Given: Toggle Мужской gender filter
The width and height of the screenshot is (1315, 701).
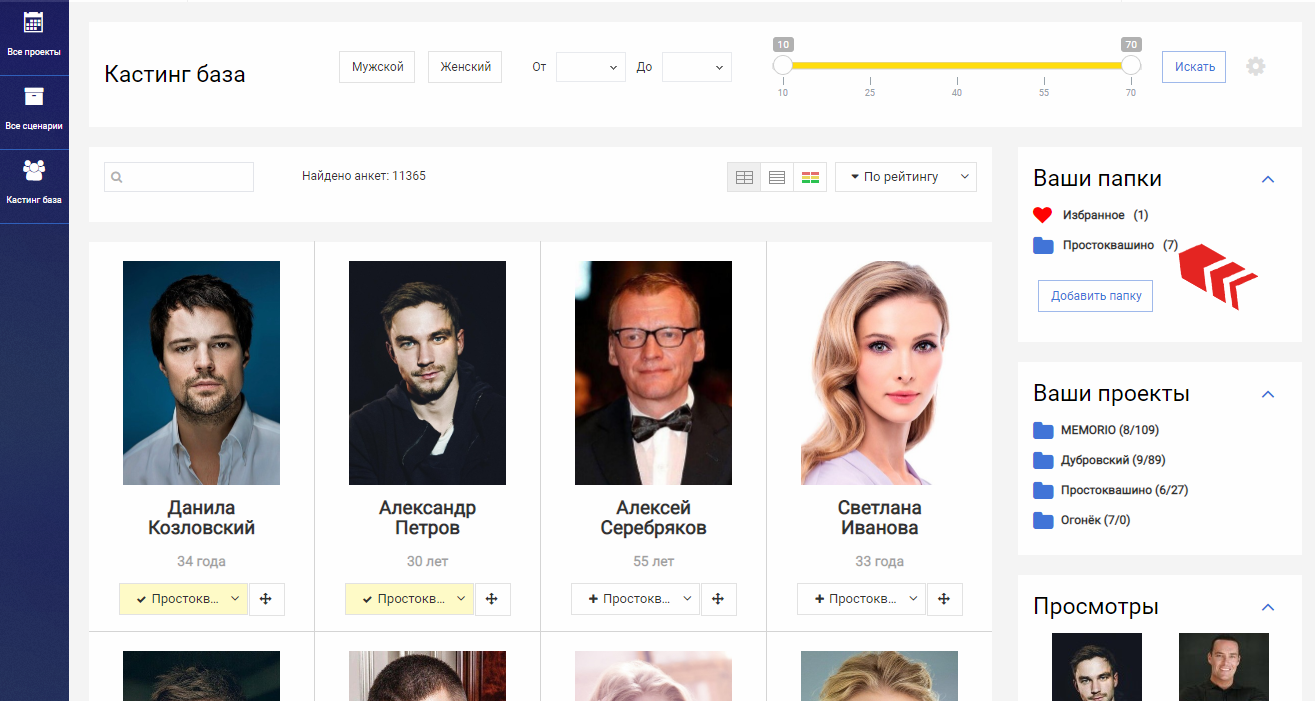Looking at the screenshot, I should tap(377, 67).
